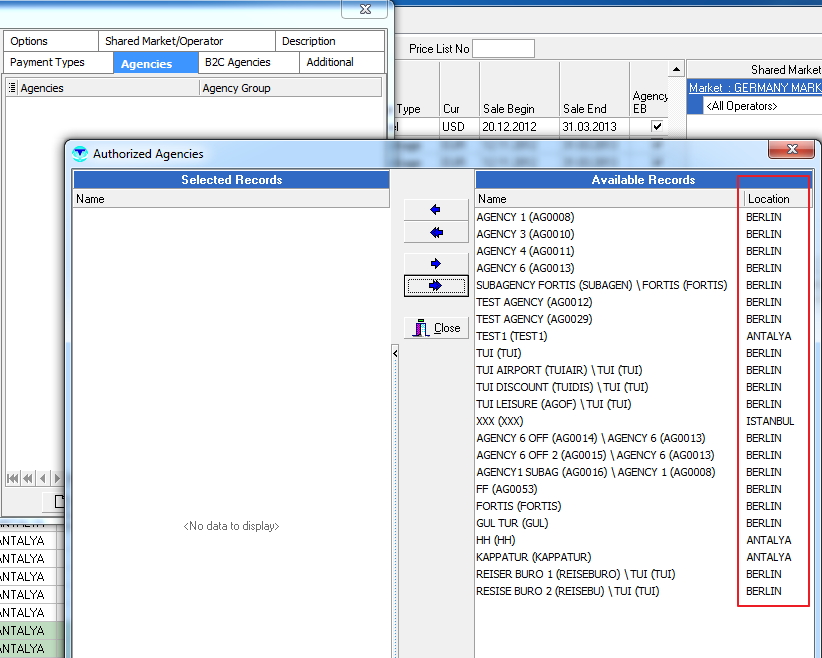Click the Authorized Agencies window title icon
Image resolution: width=822 pixels, height=658 pixels.
tap(80, 154)
